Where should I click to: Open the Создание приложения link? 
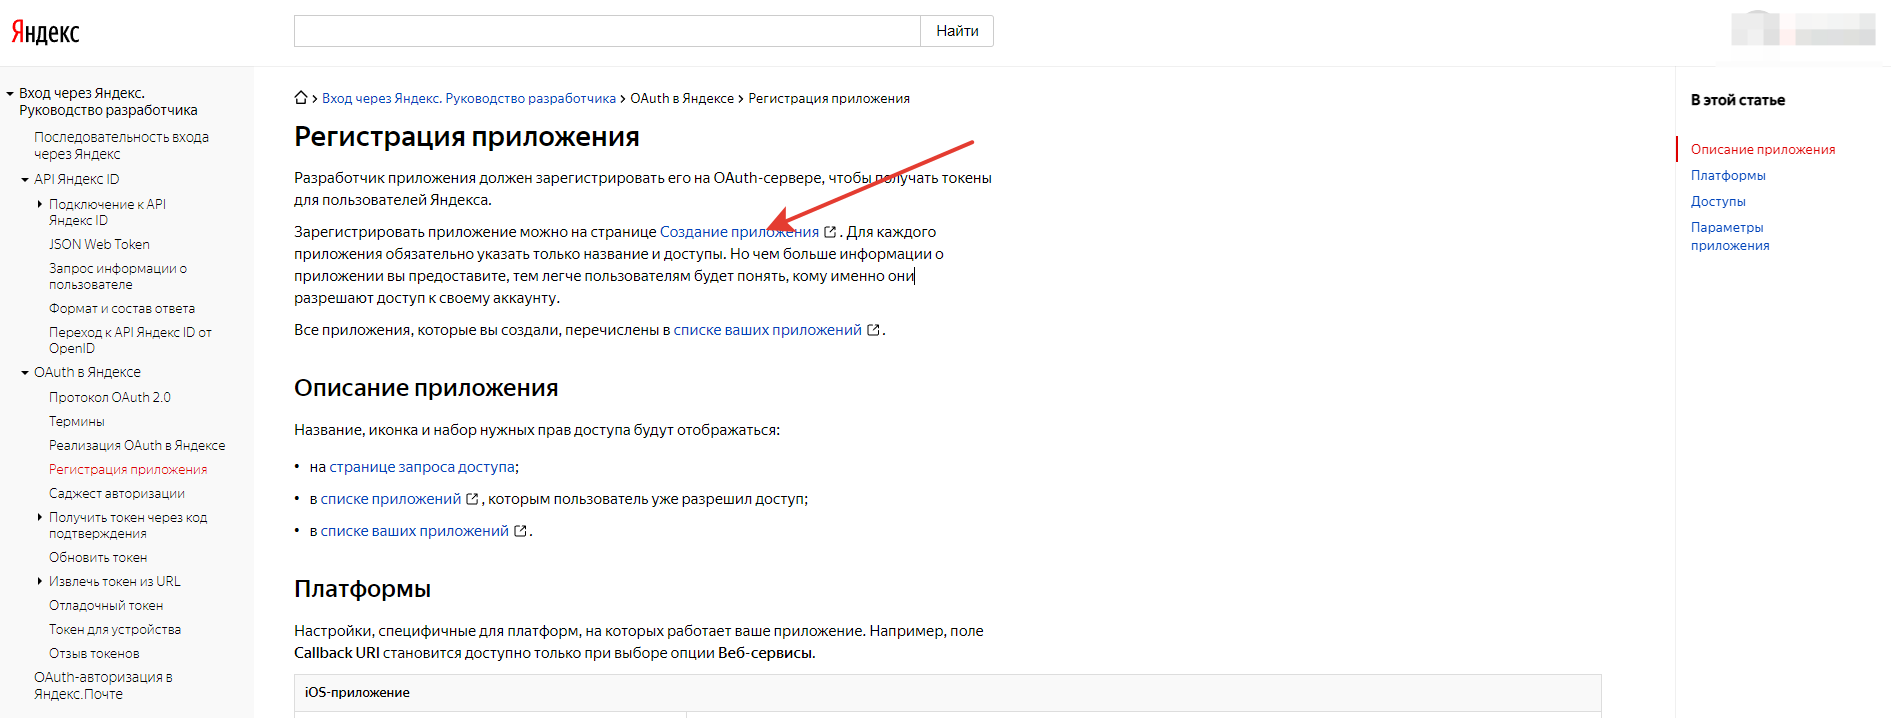[739, 232]
